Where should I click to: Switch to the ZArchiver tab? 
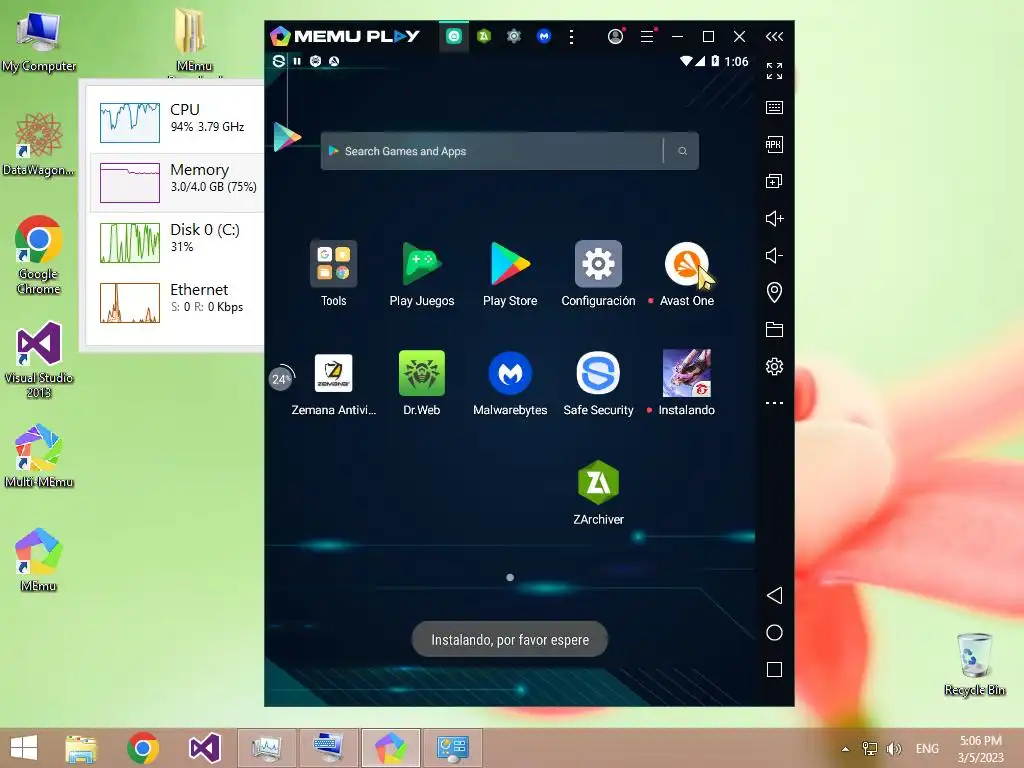coord(484,37)
